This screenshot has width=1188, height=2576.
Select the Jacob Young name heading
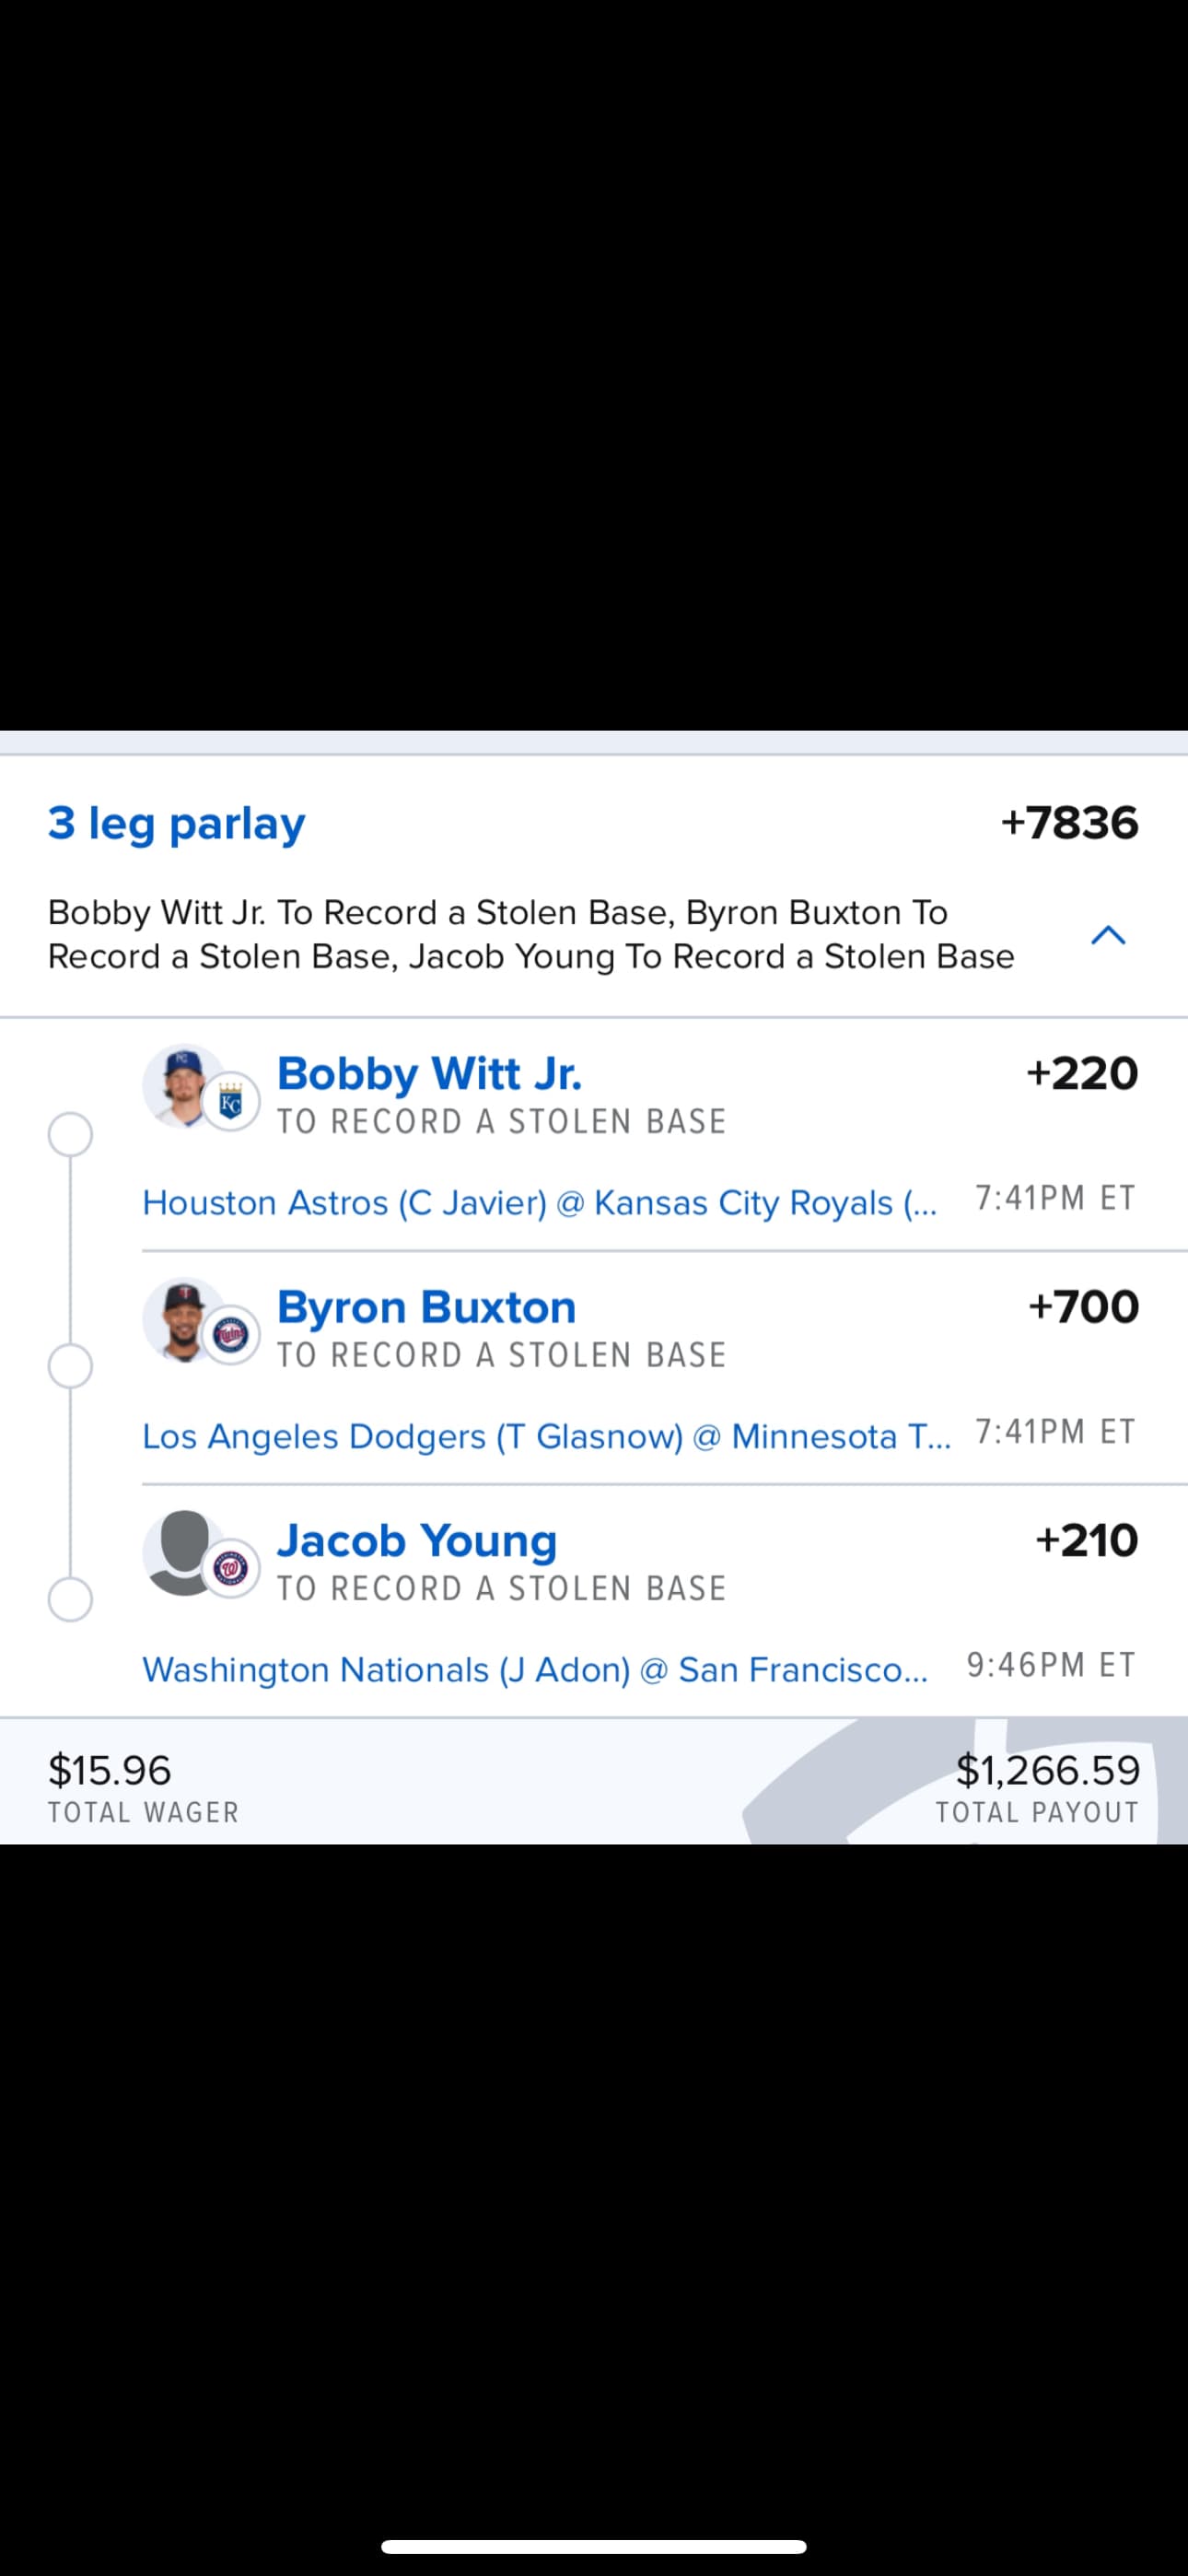coord(416,1540)
